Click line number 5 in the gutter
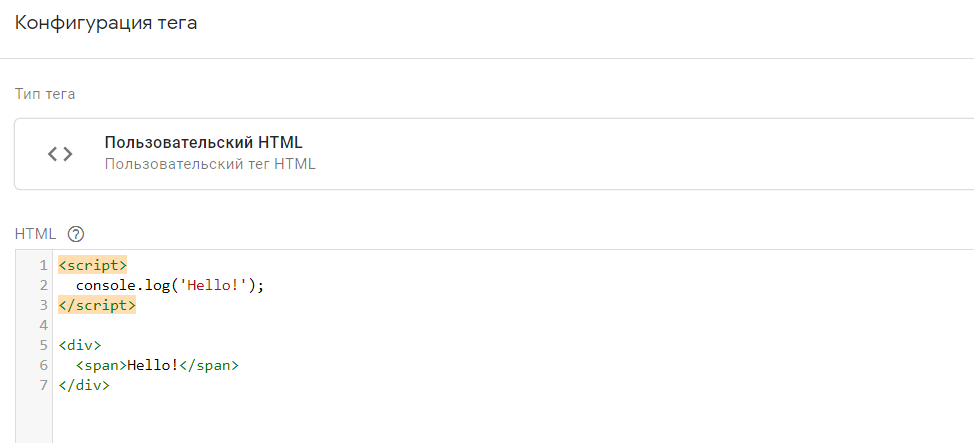This screenshot has height=443, width=974. pos(43,345)
